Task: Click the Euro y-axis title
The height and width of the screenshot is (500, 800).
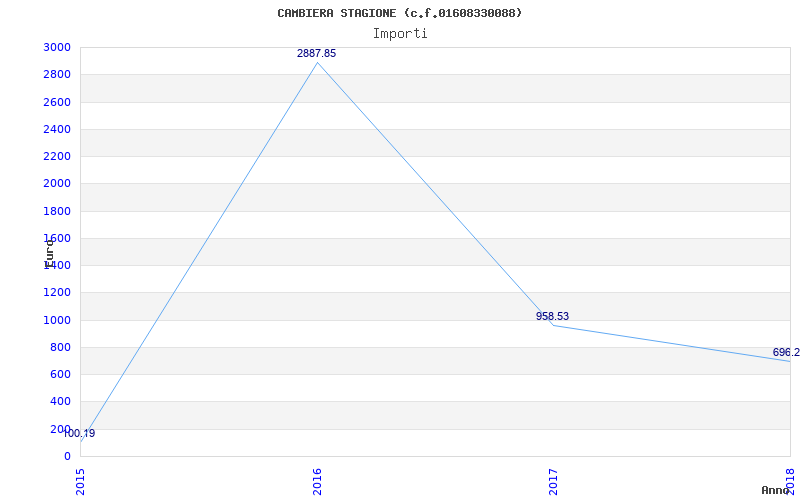Action: 49,253
